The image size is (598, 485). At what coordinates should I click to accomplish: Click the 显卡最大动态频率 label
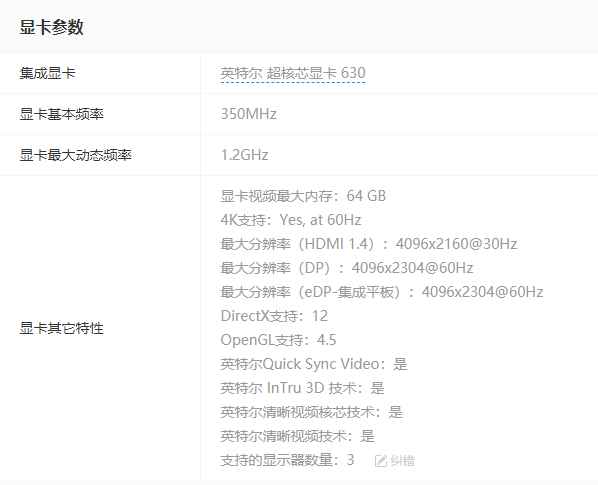76,156
